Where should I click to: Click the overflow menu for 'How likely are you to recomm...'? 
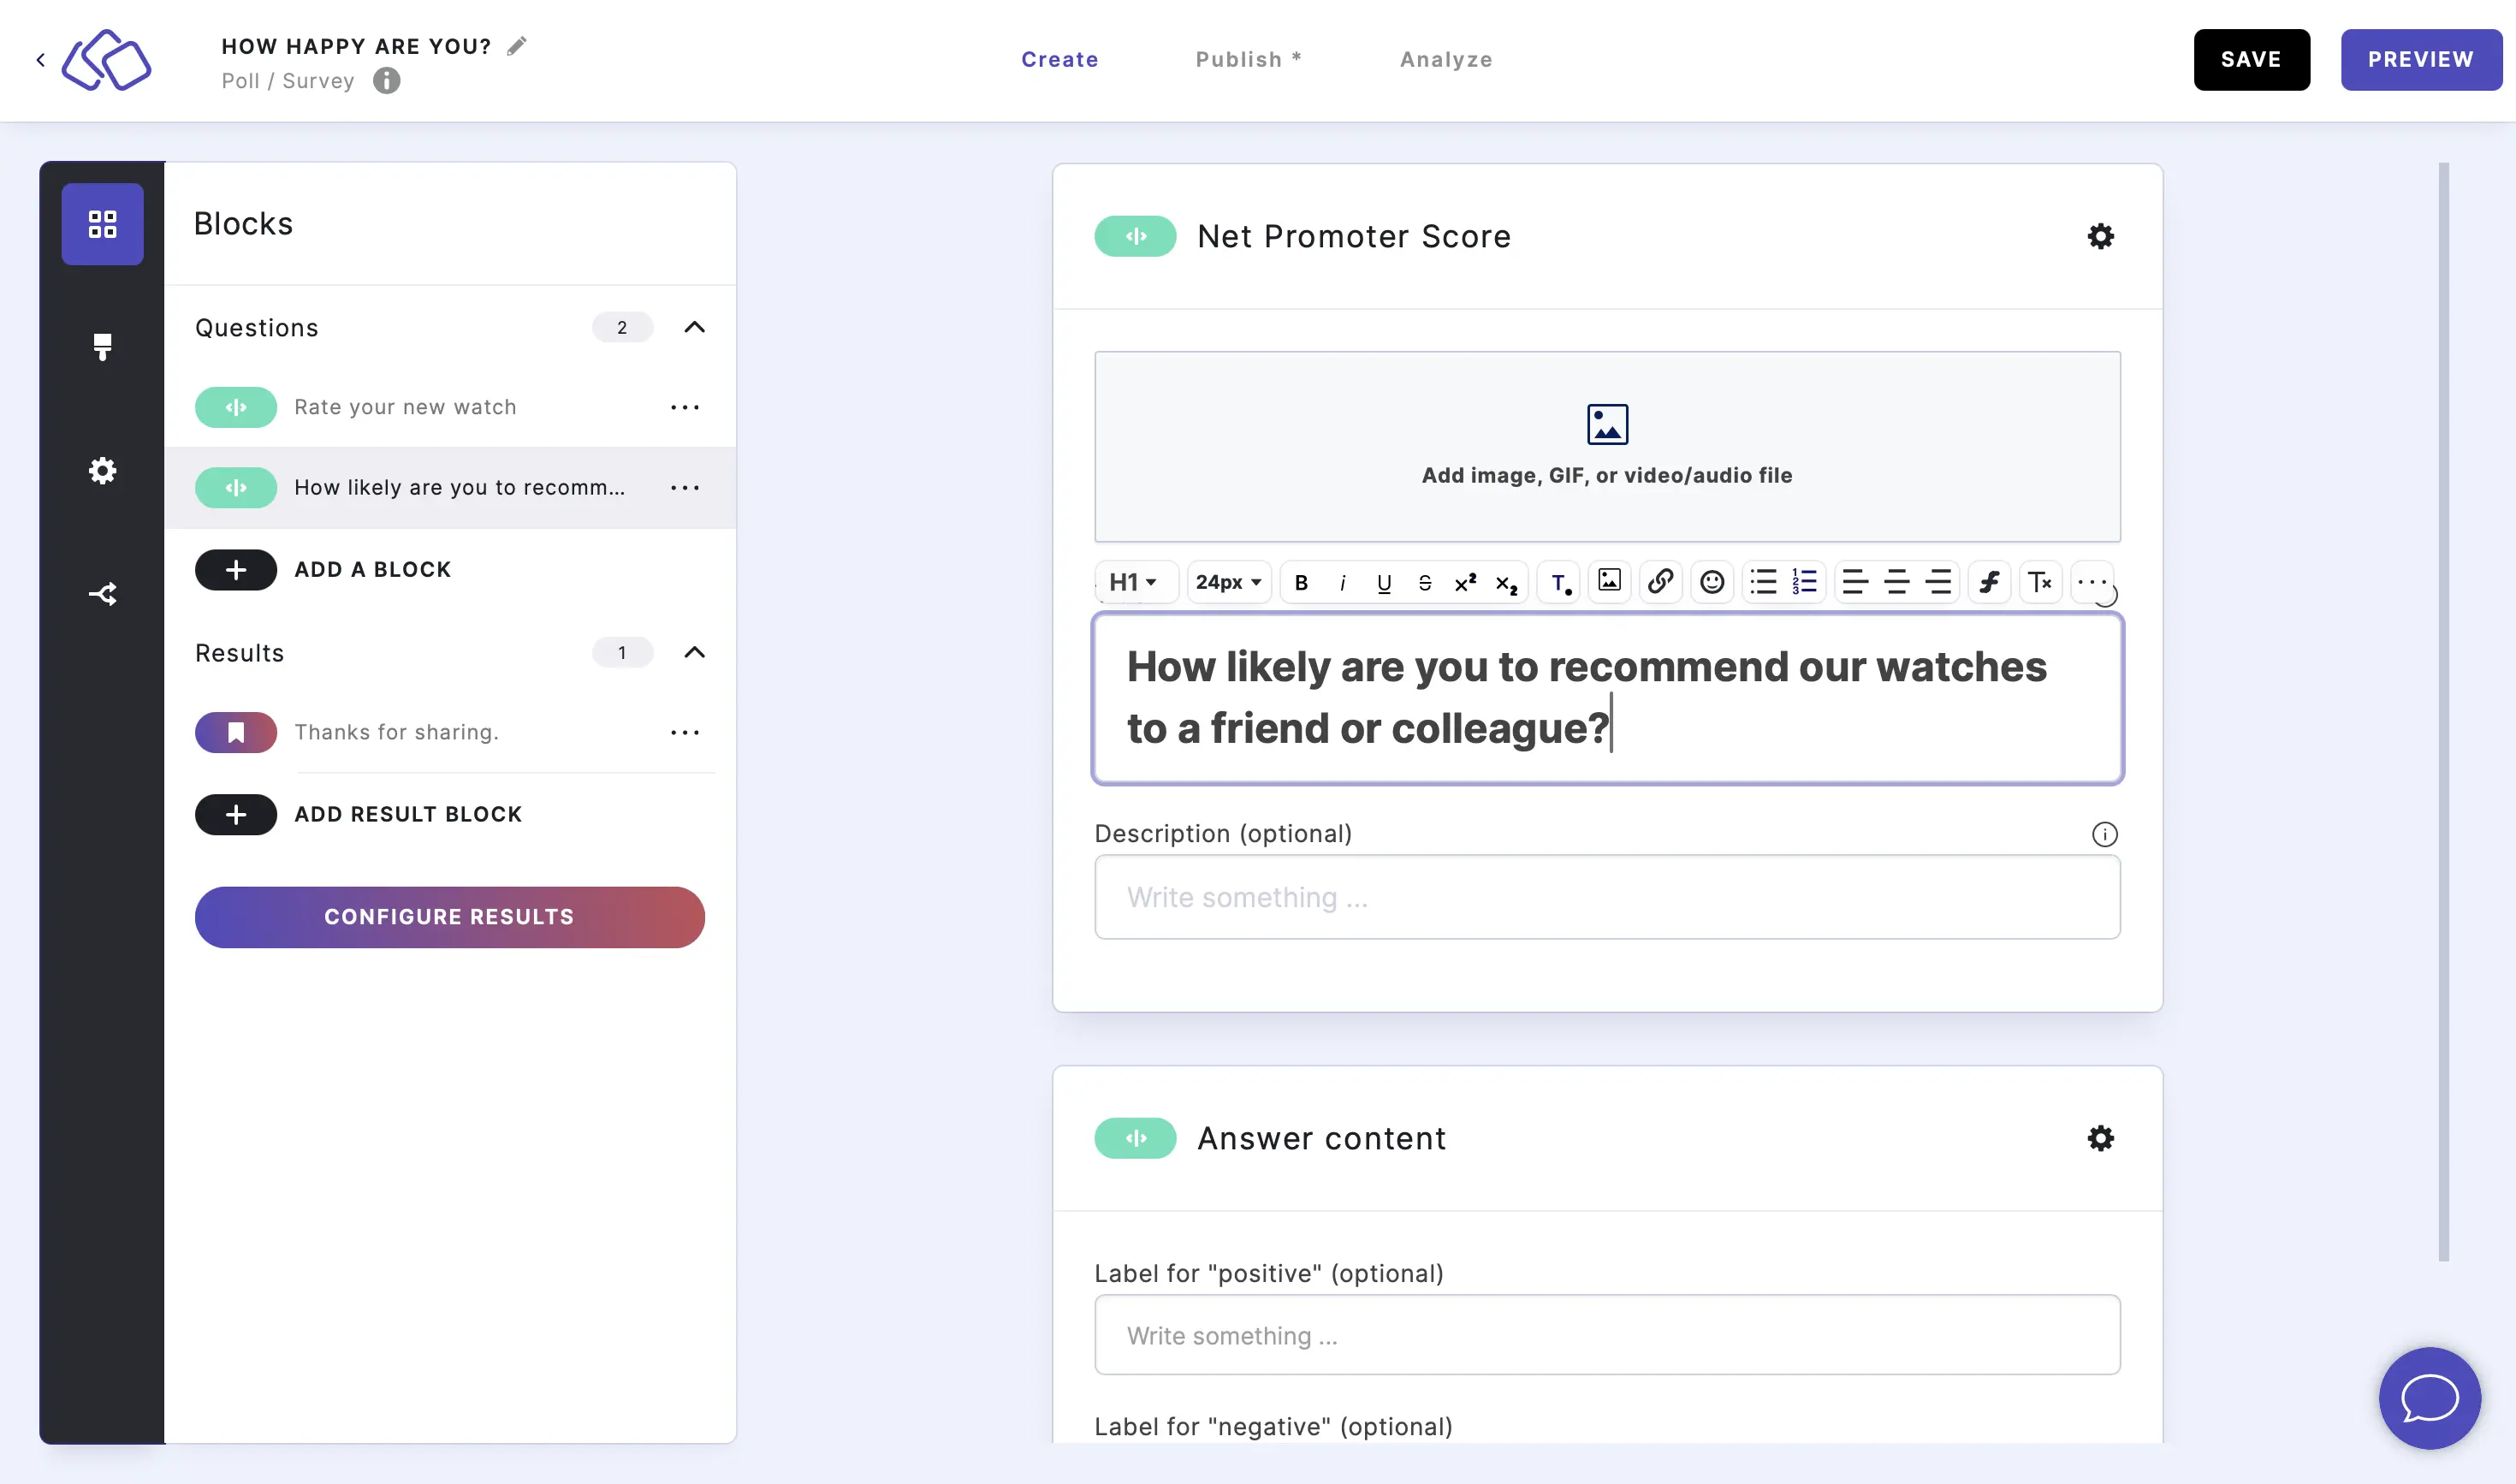[685, 486]
